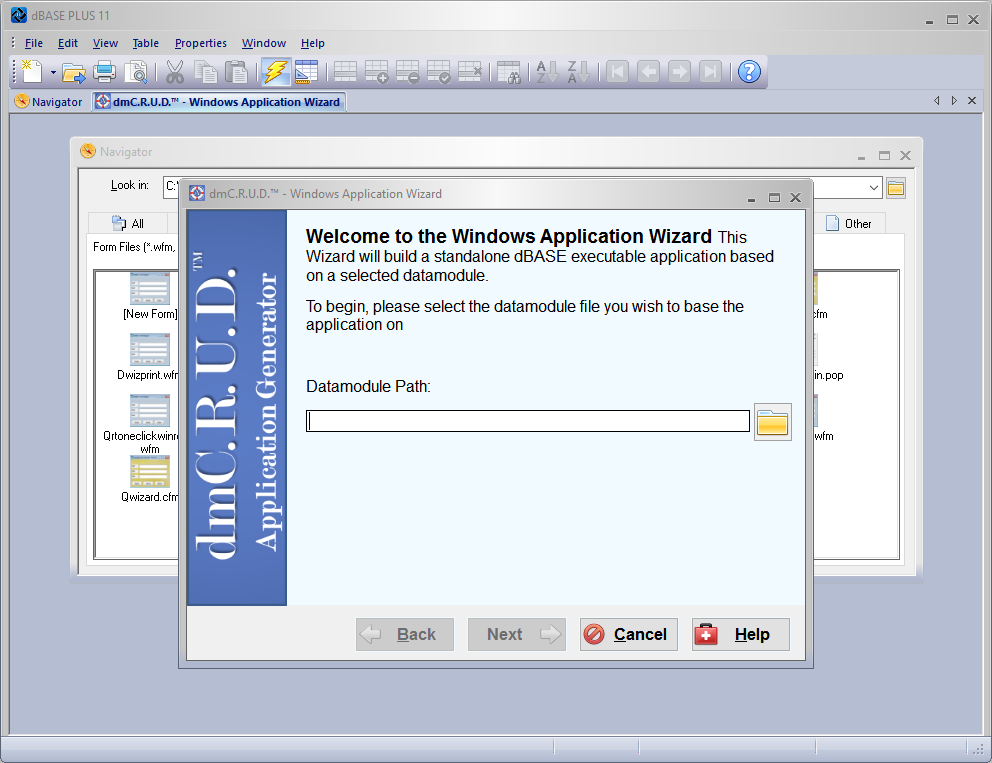Open the Edit menu
The height and width of the screenshot is (763, 992).
point(68,43)
